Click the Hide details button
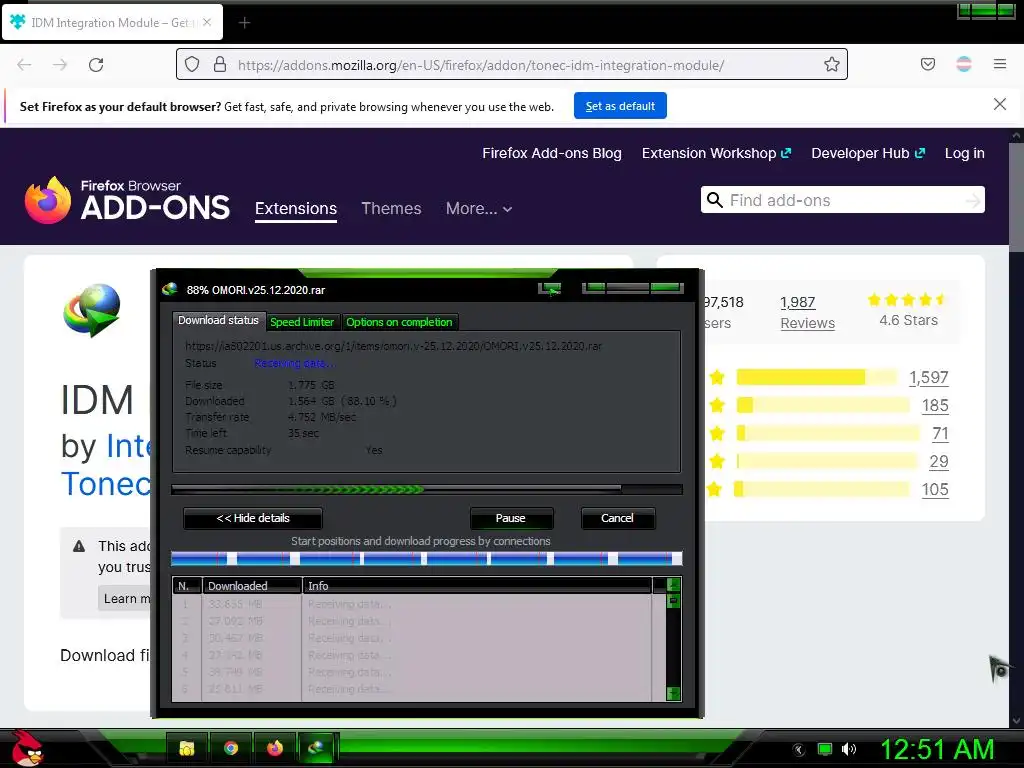This screenshot has height=768, width=1024. 253,518
